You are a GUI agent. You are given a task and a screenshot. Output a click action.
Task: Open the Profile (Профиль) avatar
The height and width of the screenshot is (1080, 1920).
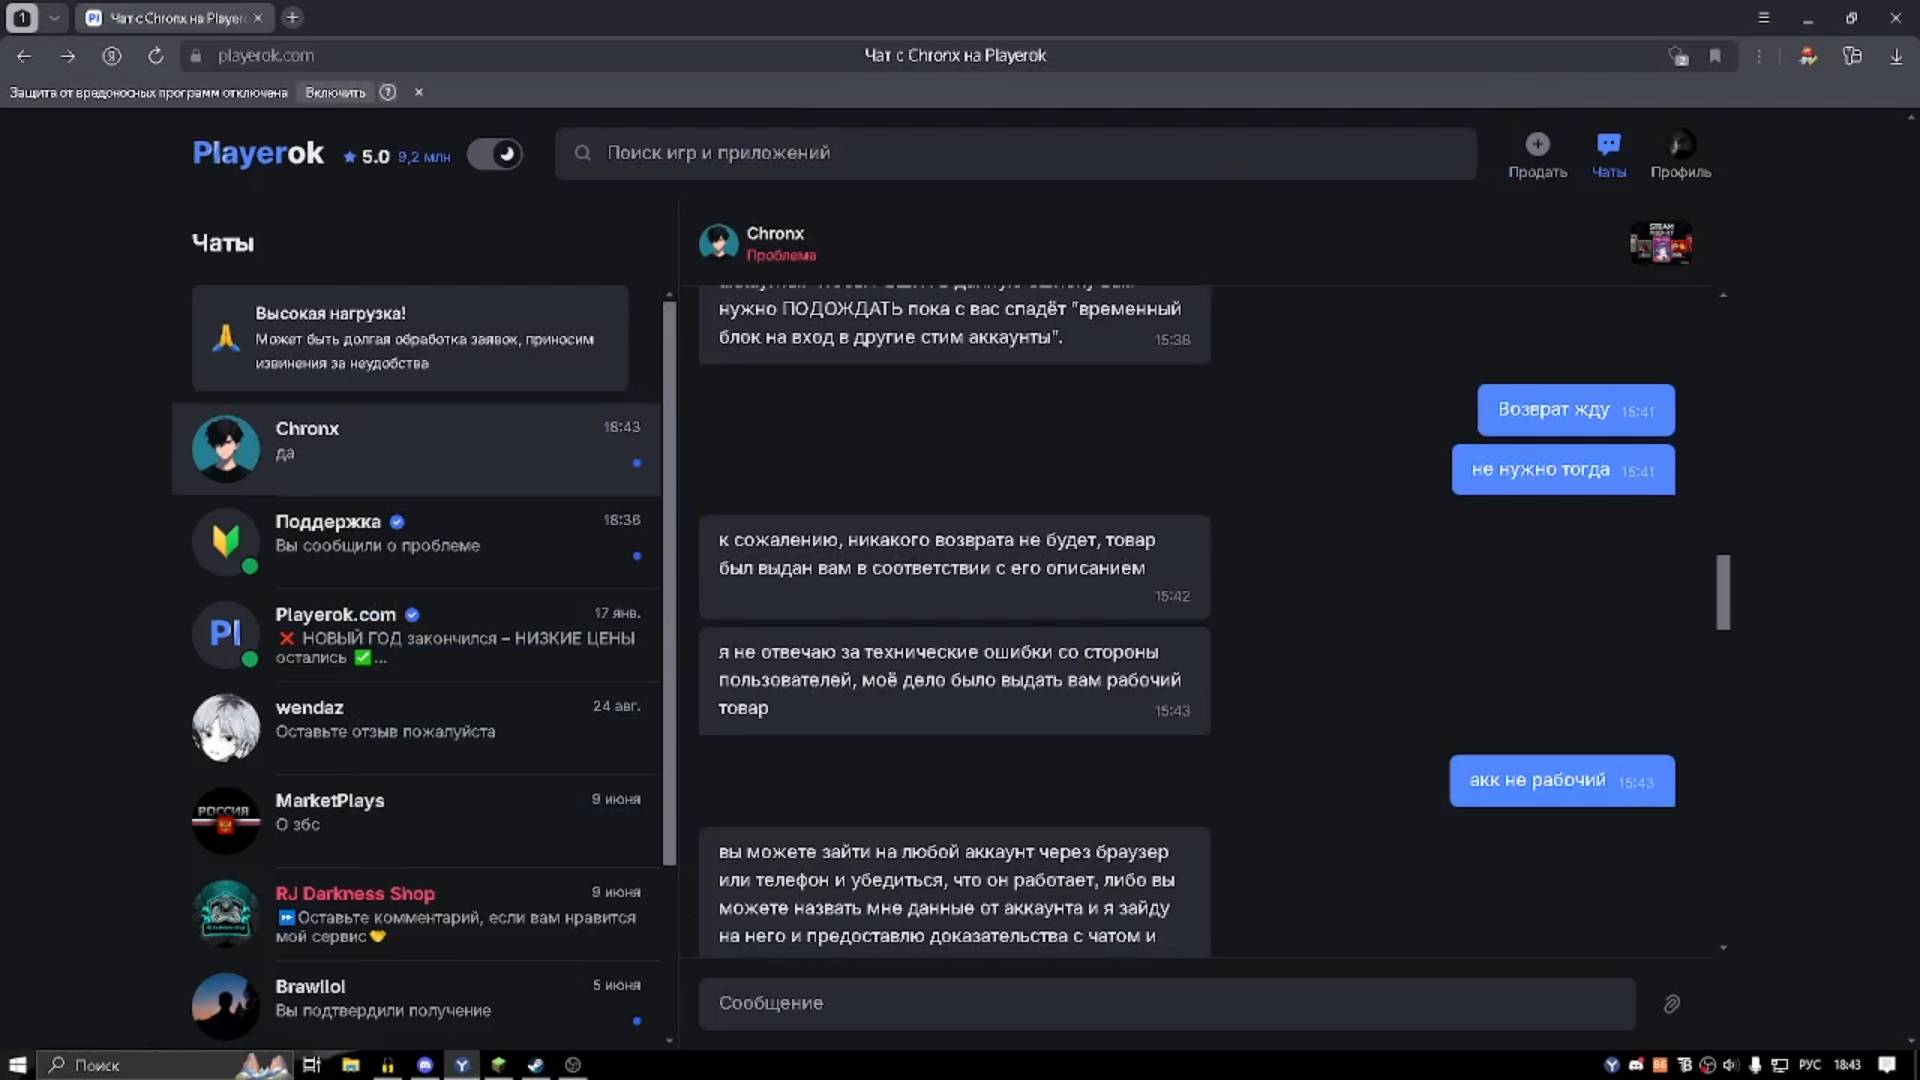point(1681,145)
